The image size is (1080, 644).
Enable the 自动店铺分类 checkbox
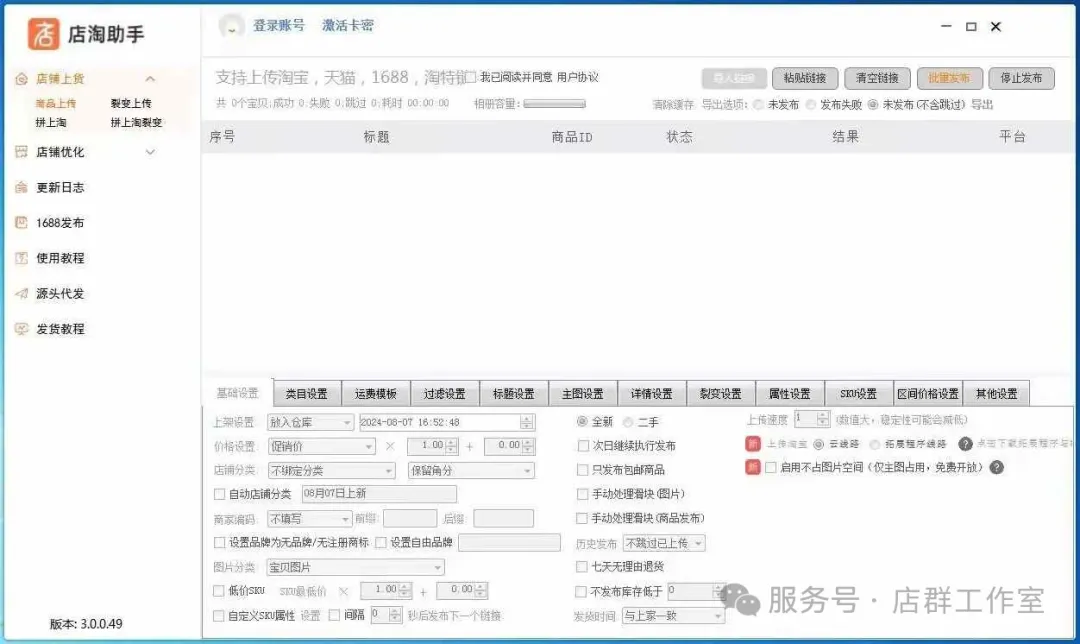220,494
